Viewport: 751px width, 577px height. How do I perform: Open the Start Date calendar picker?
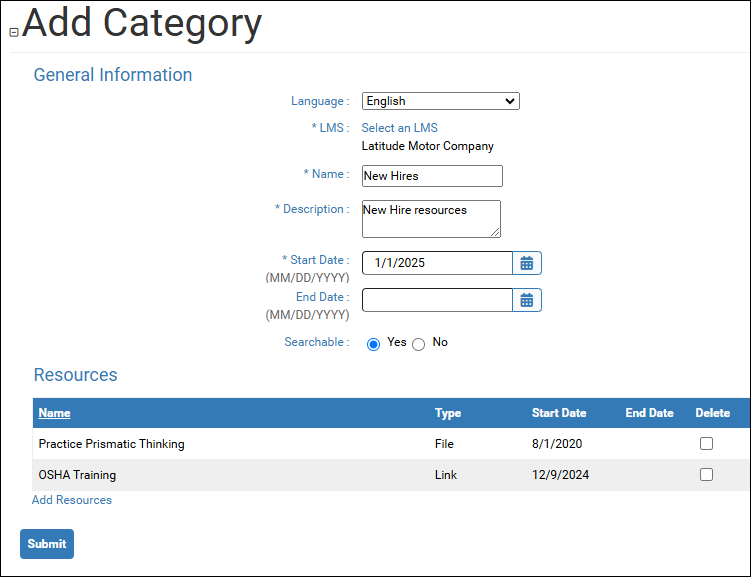click(x=527, y=263)
